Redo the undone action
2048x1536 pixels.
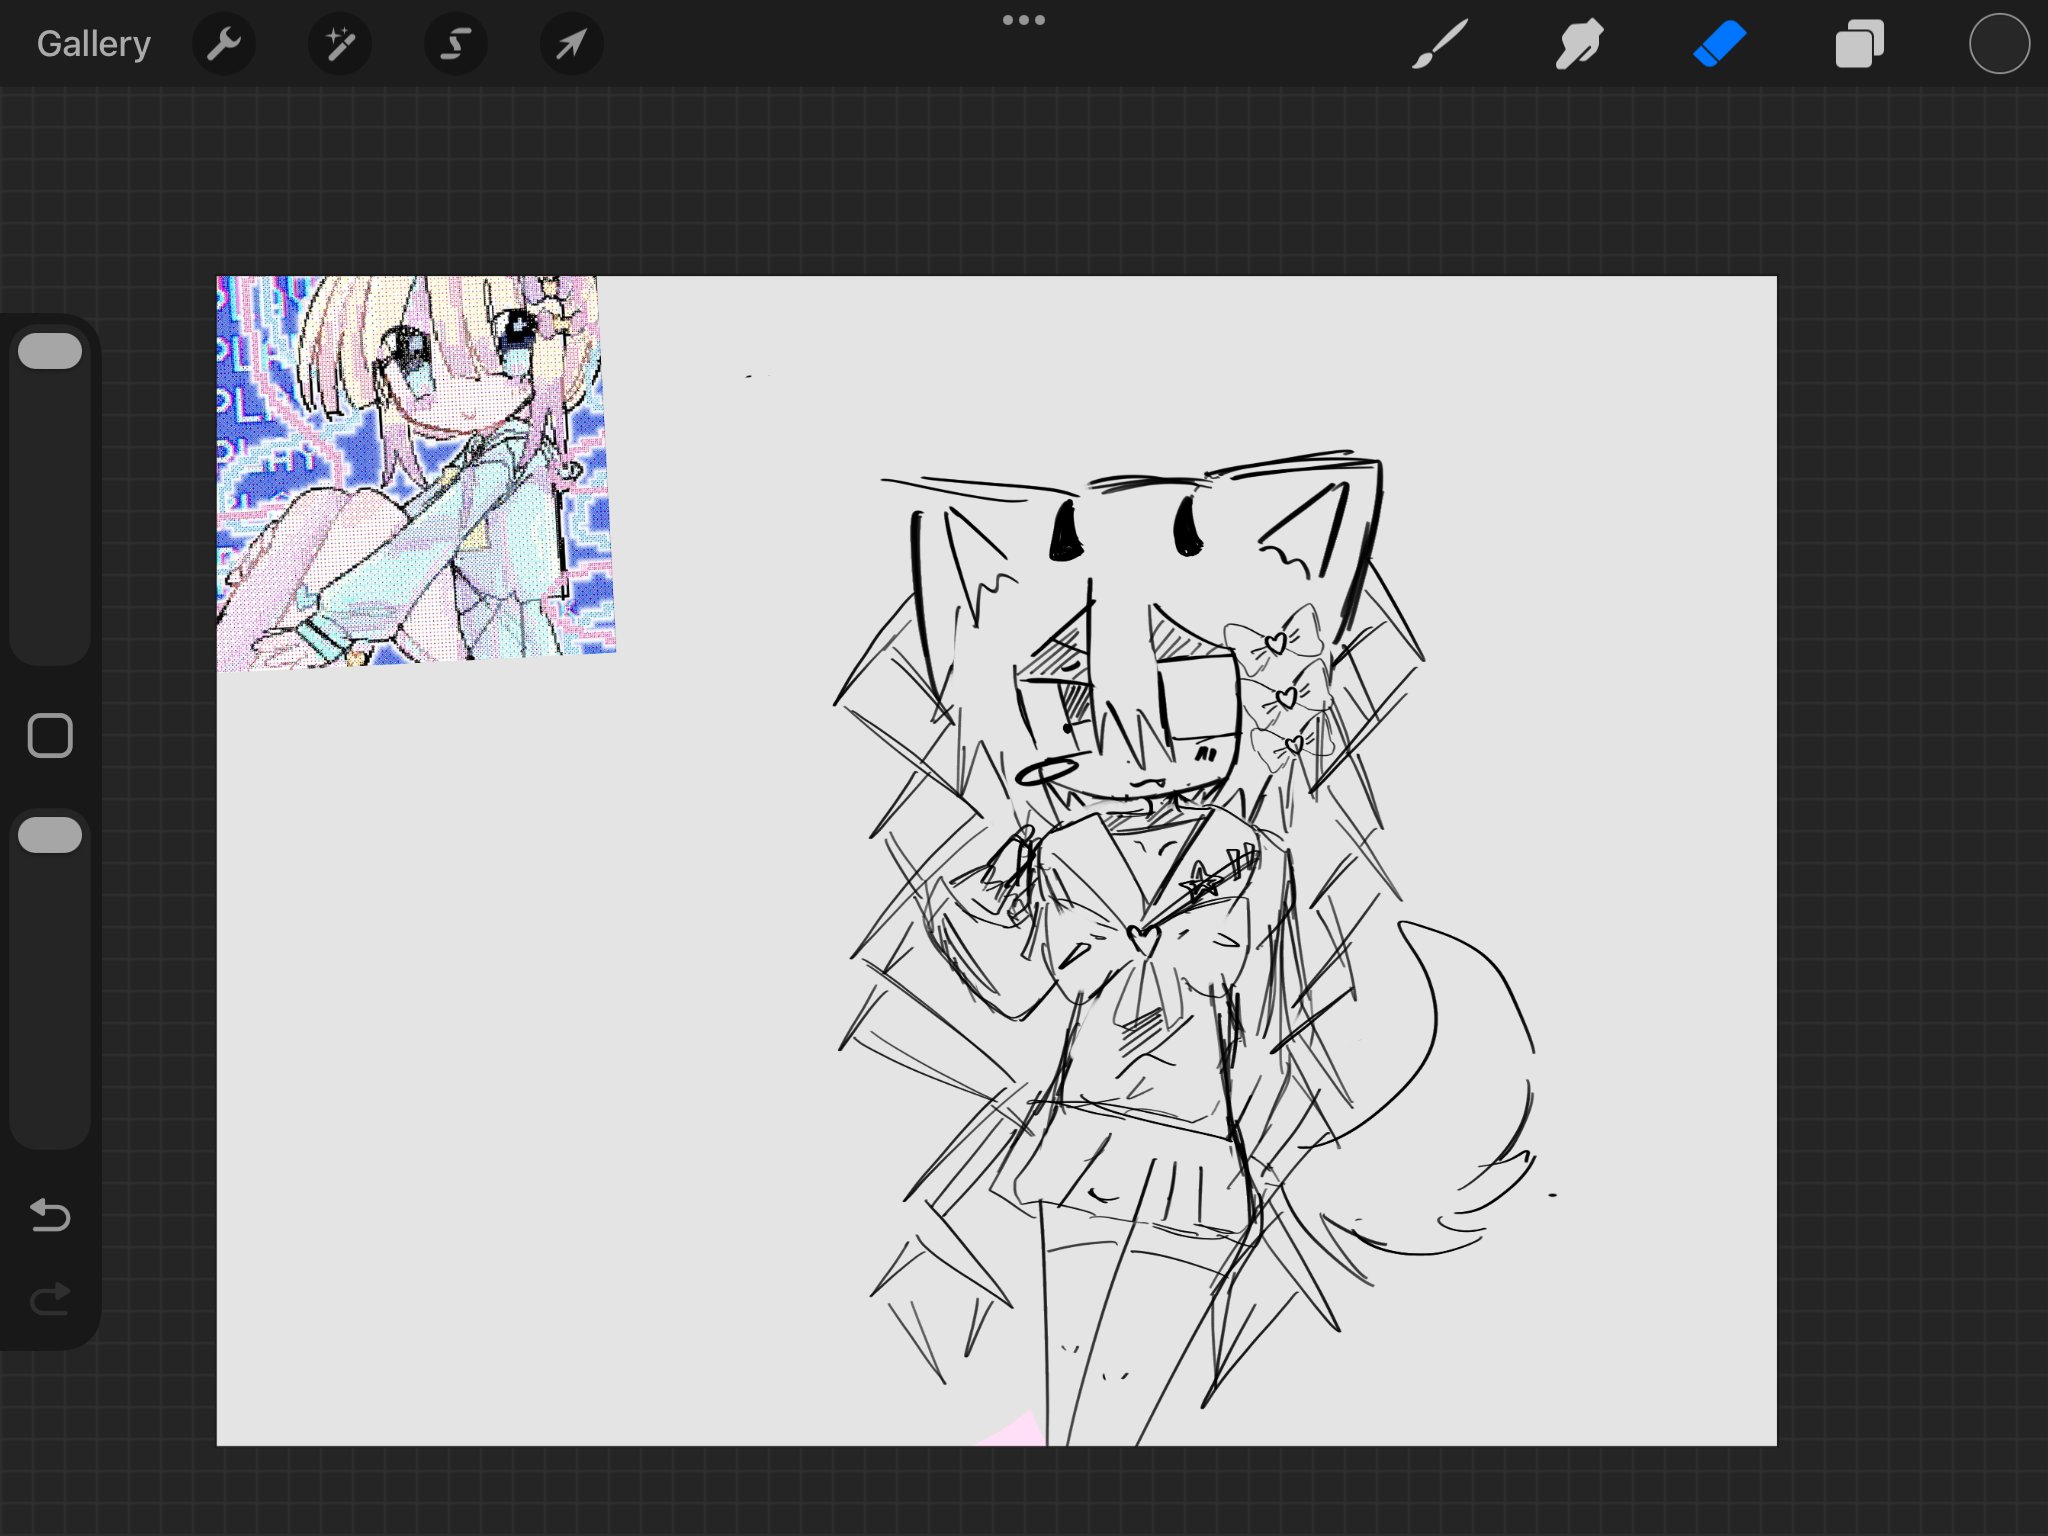coord(50,1299)
